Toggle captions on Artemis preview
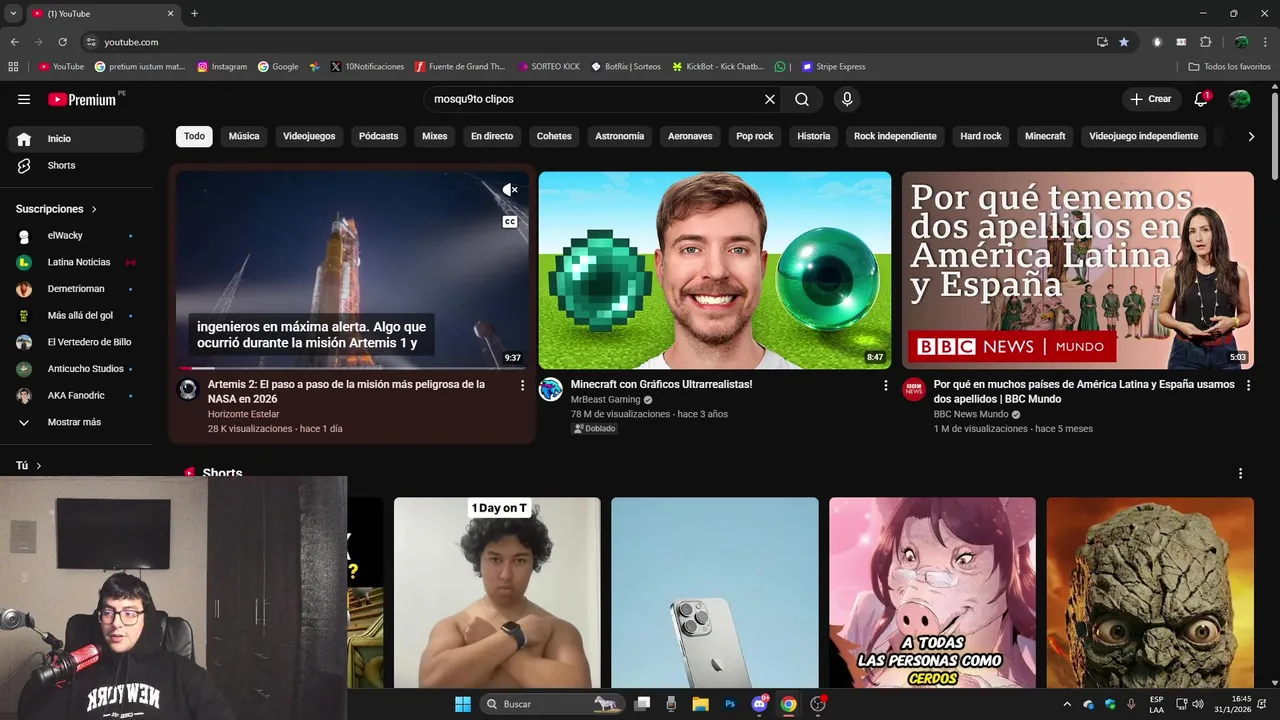 click(510, 222)
